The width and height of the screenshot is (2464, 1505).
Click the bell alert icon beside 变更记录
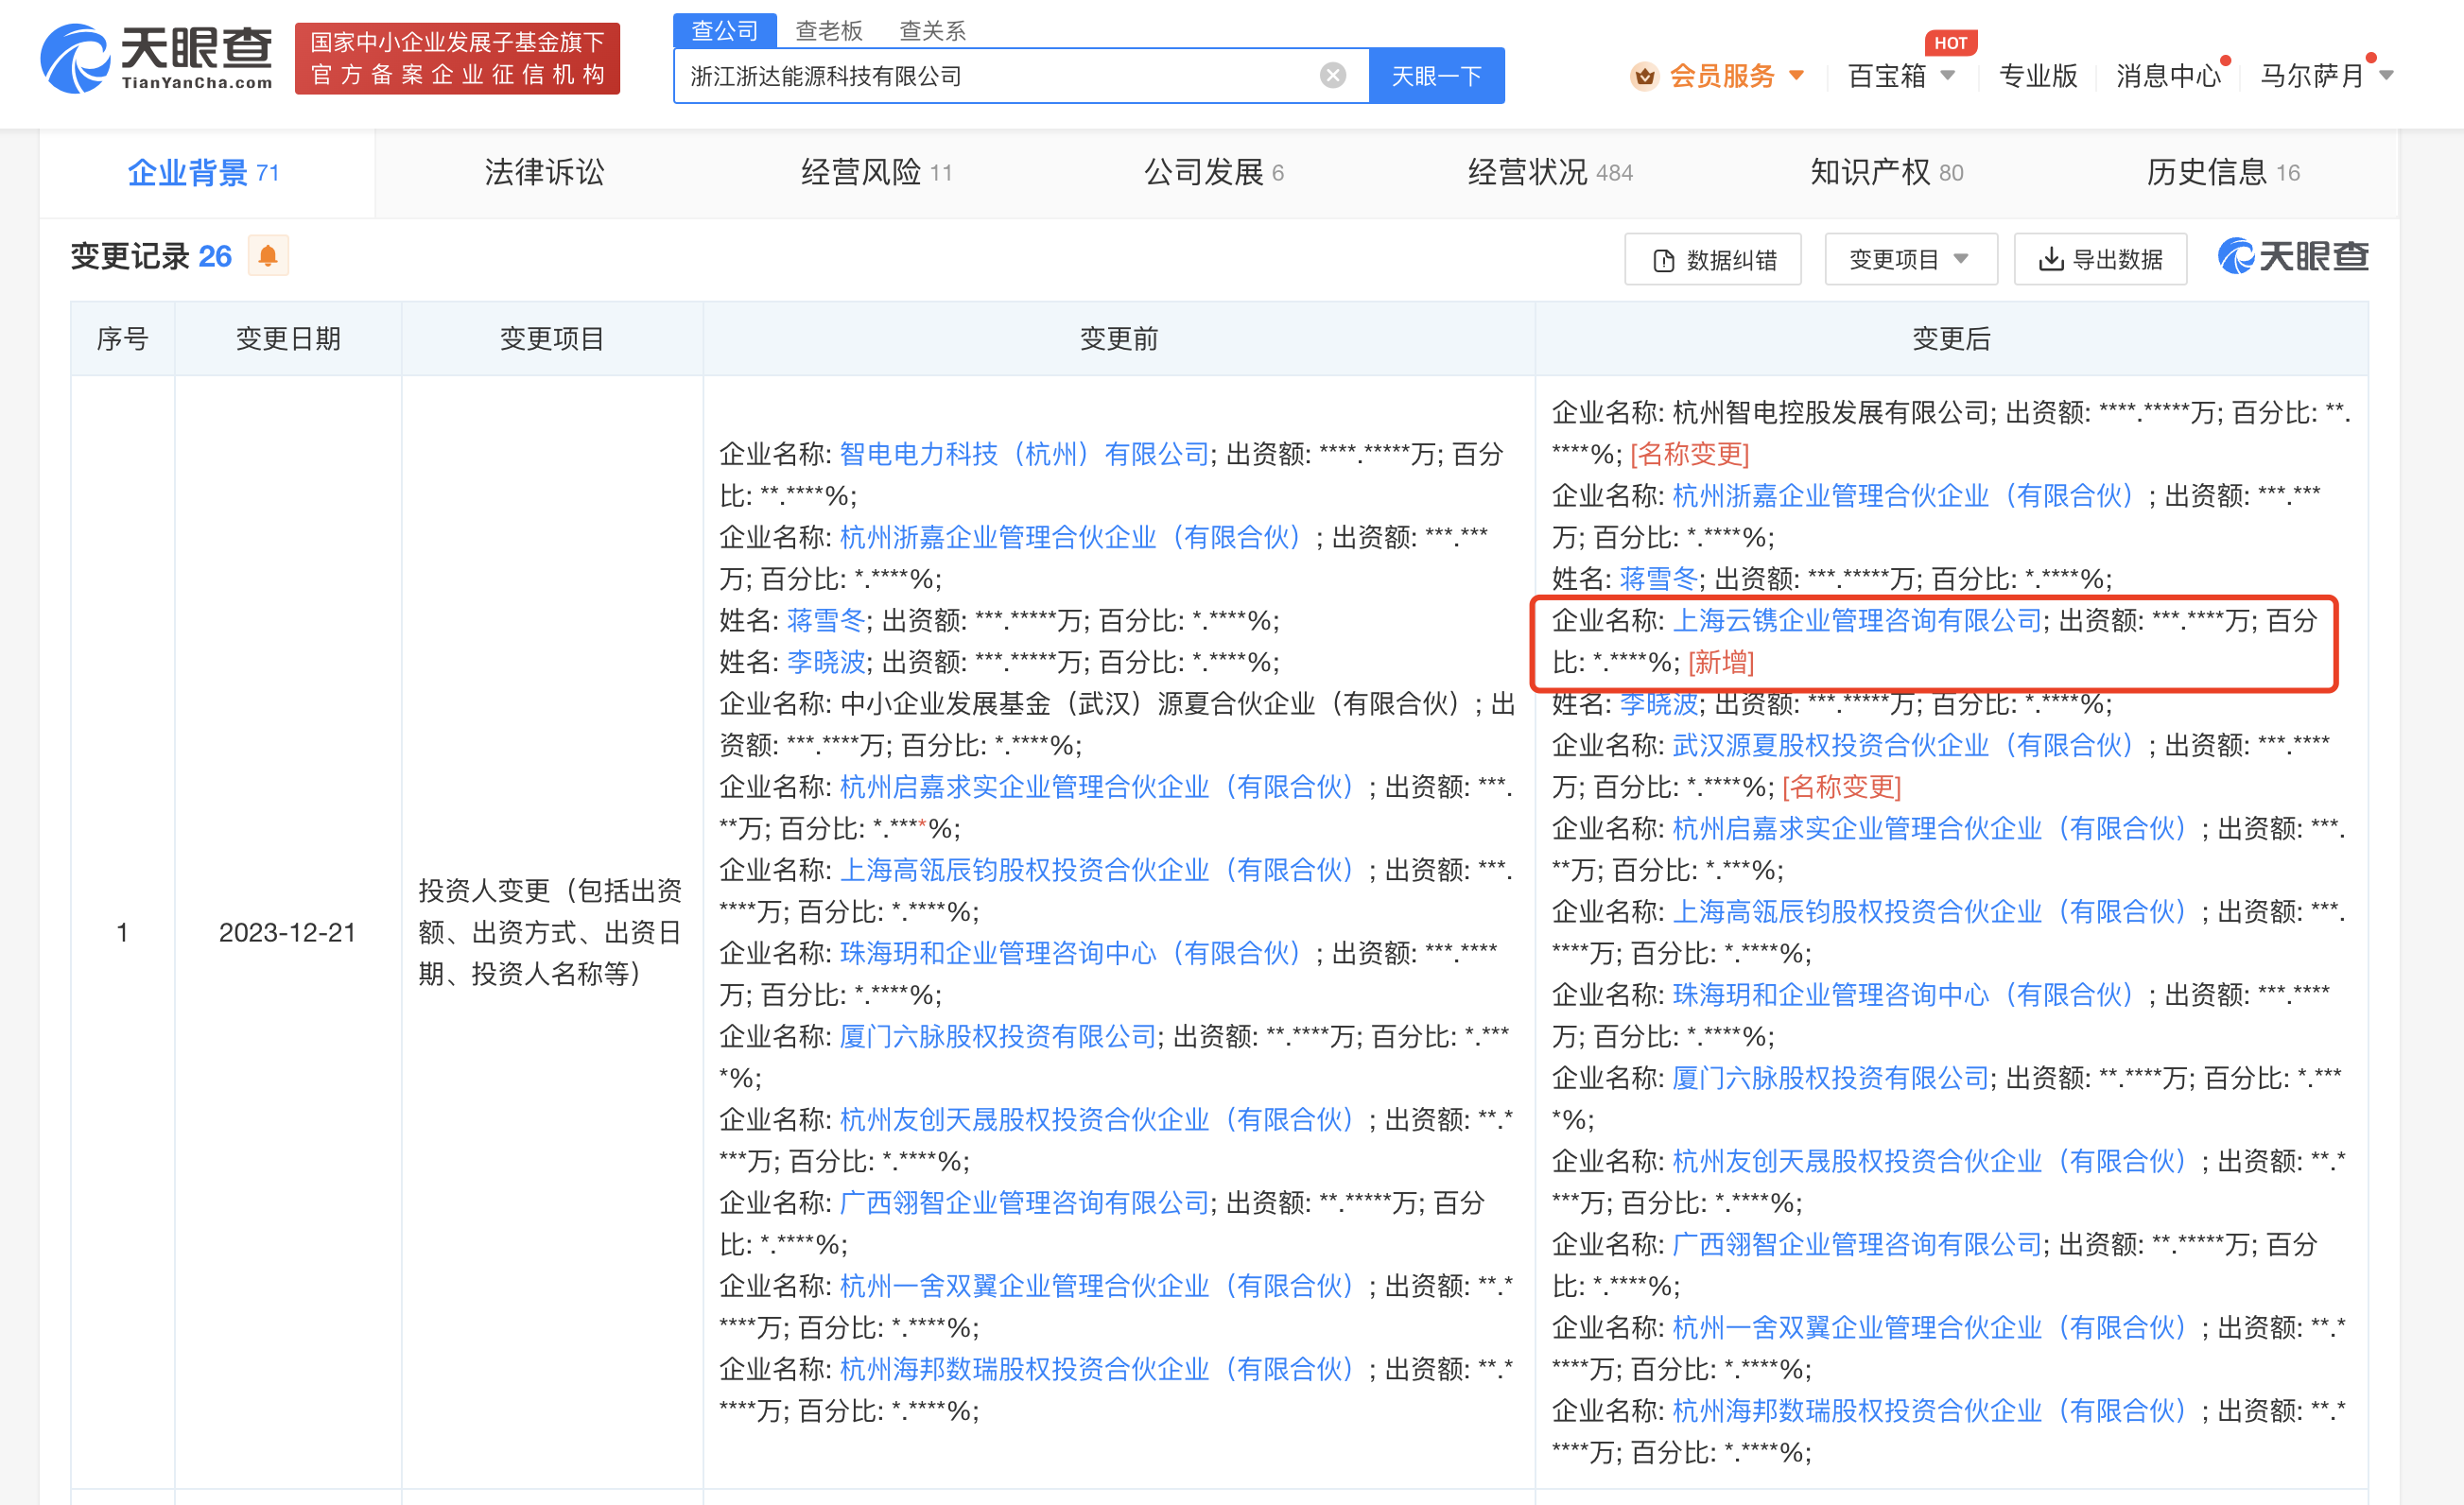pyautogui.click(x=268, y=257)
